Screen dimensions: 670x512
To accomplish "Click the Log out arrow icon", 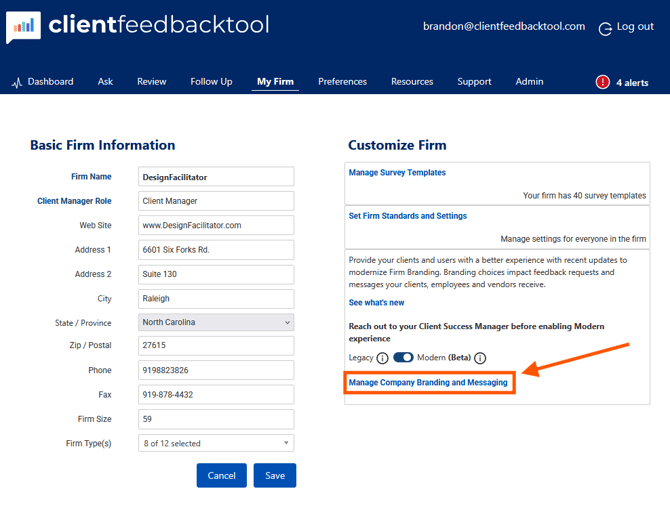I will pyautogui.click(x=605, y=28).
